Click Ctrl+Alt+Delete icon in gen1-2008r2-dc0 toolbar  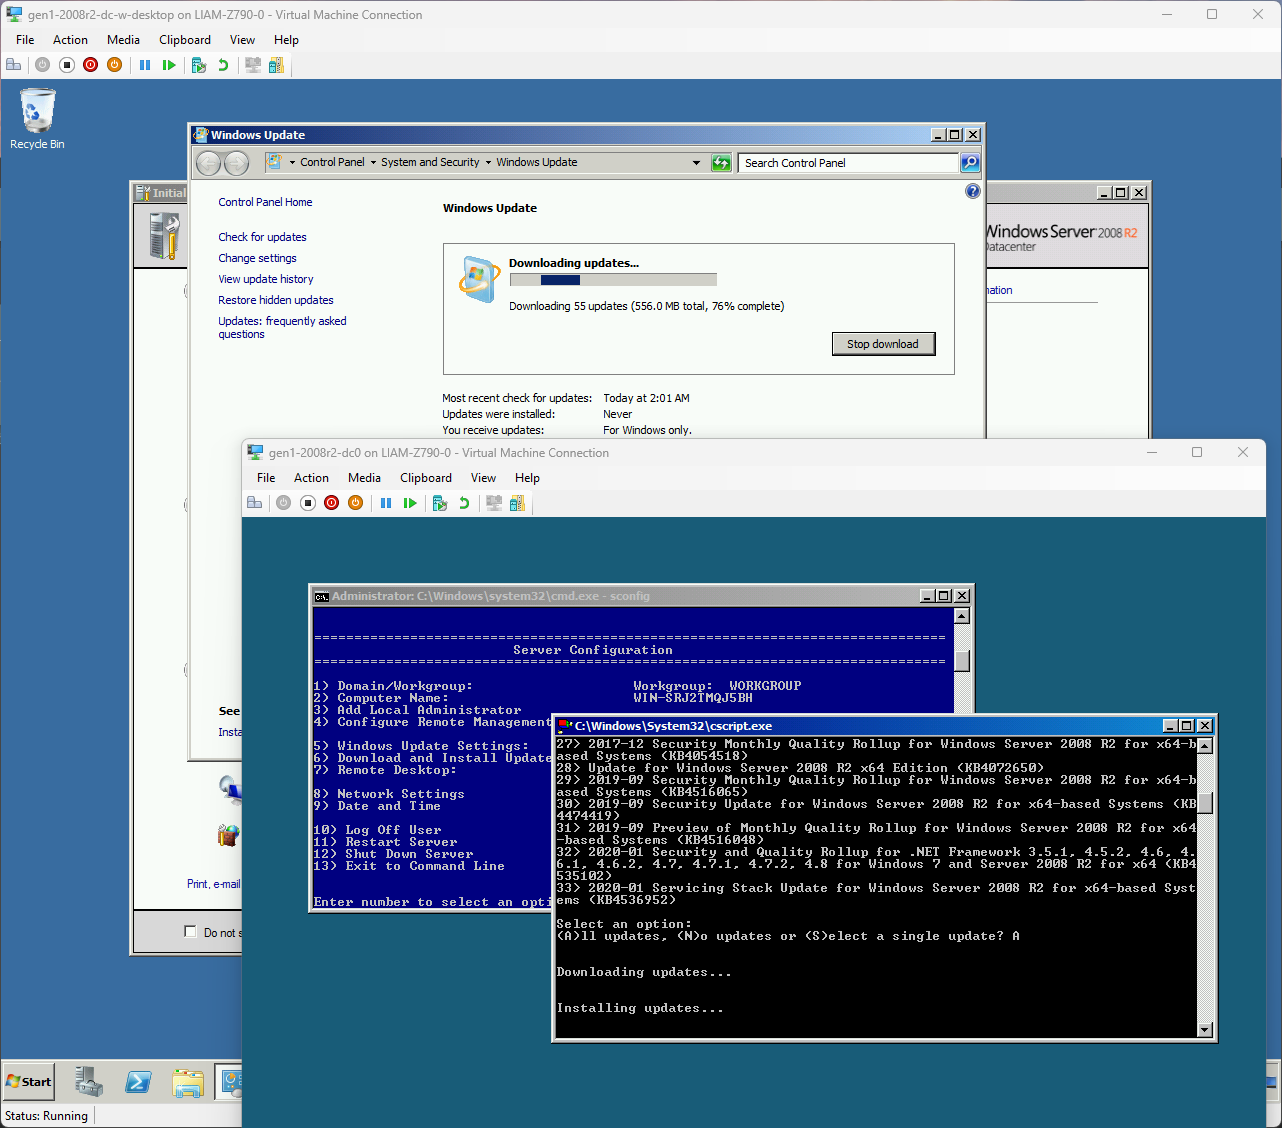(x=255, y=503)
